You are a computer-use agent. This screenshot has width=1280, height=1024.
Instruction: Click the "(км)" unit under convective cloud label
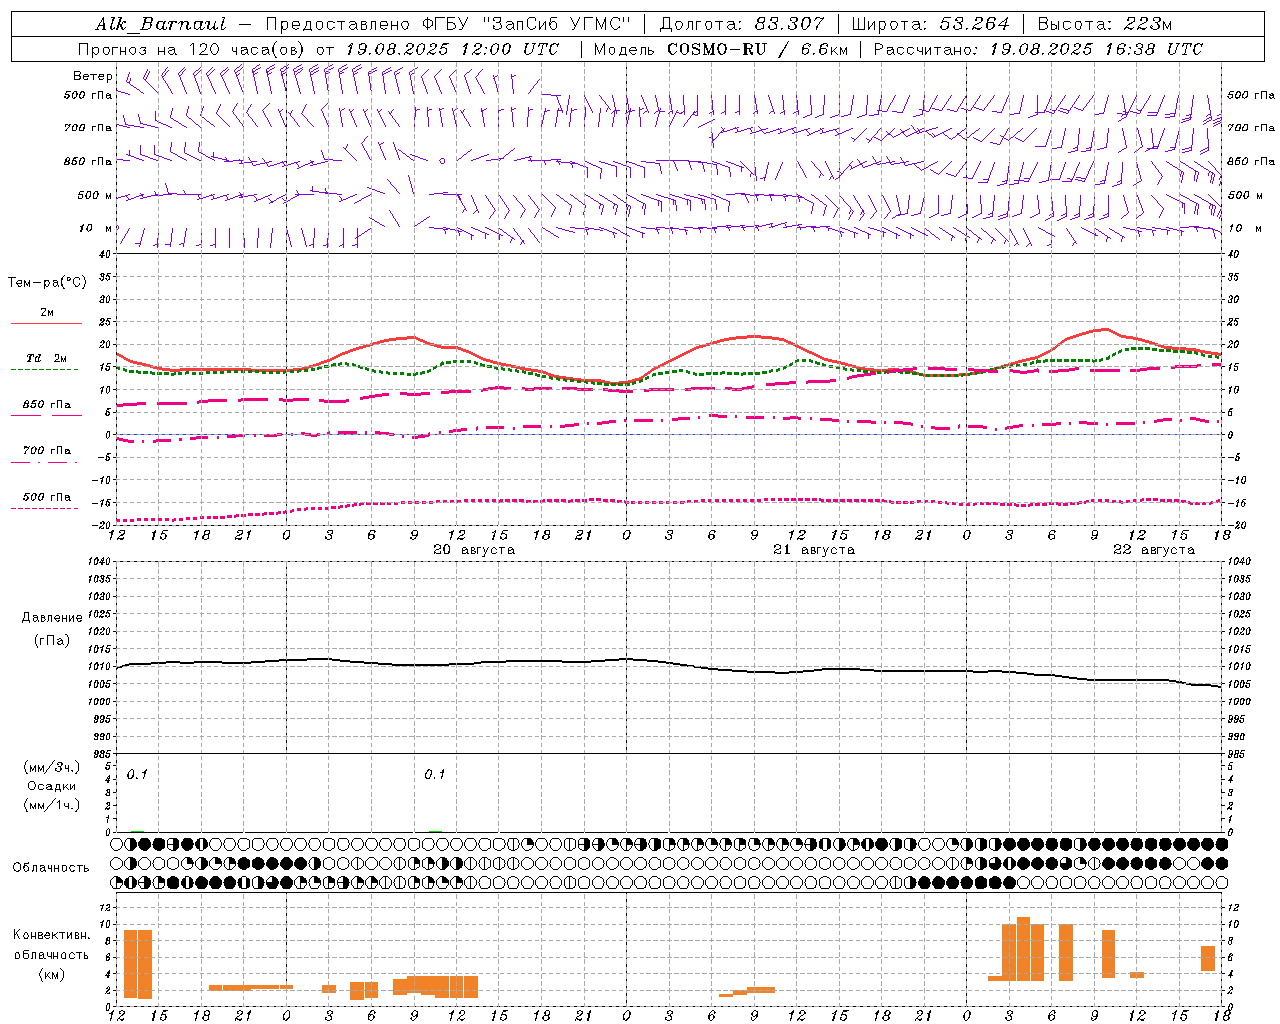click(x=52, y=974)
